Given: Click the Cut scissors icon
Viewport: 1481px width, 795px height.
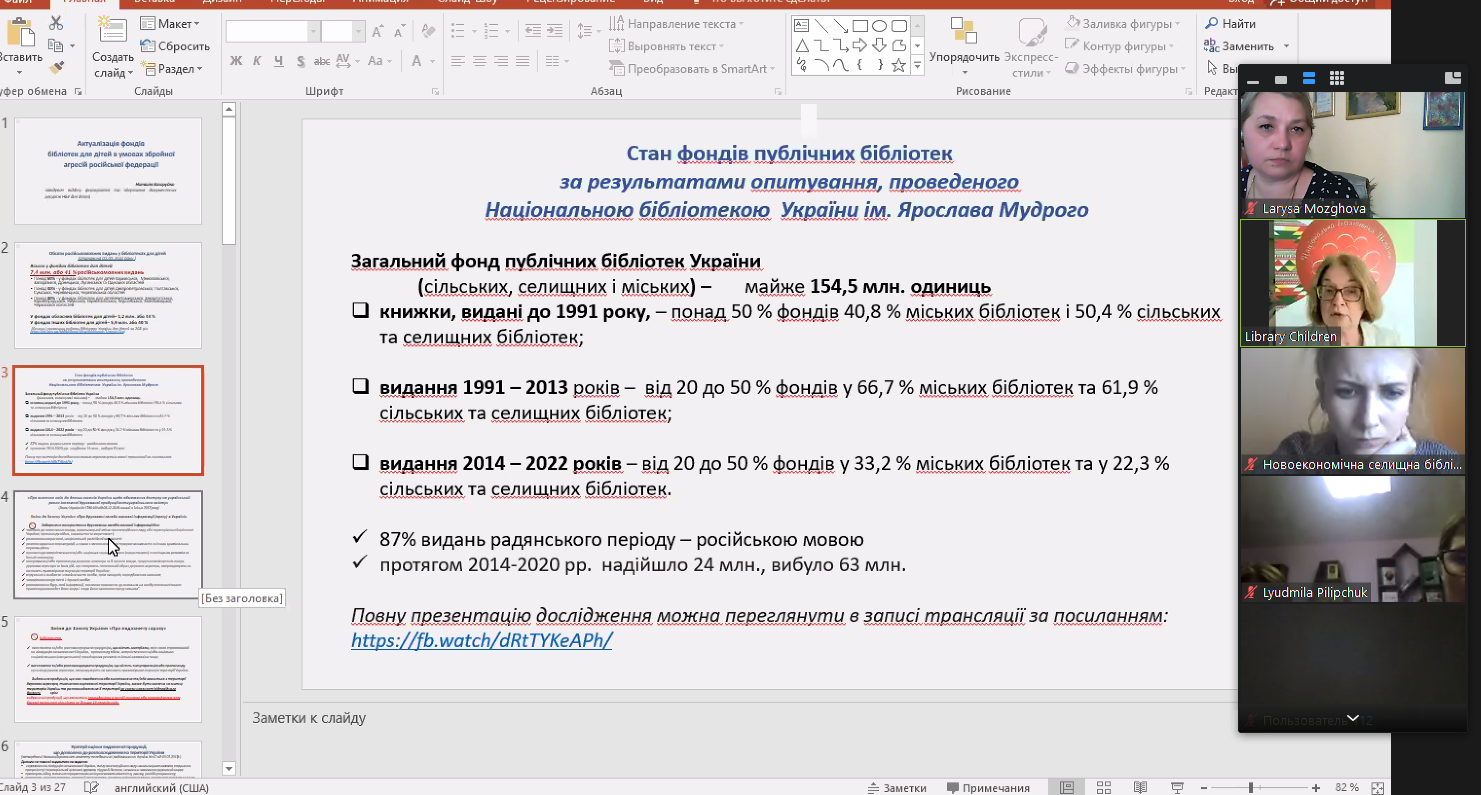Looking at the screenshot, I should [55, 23].
